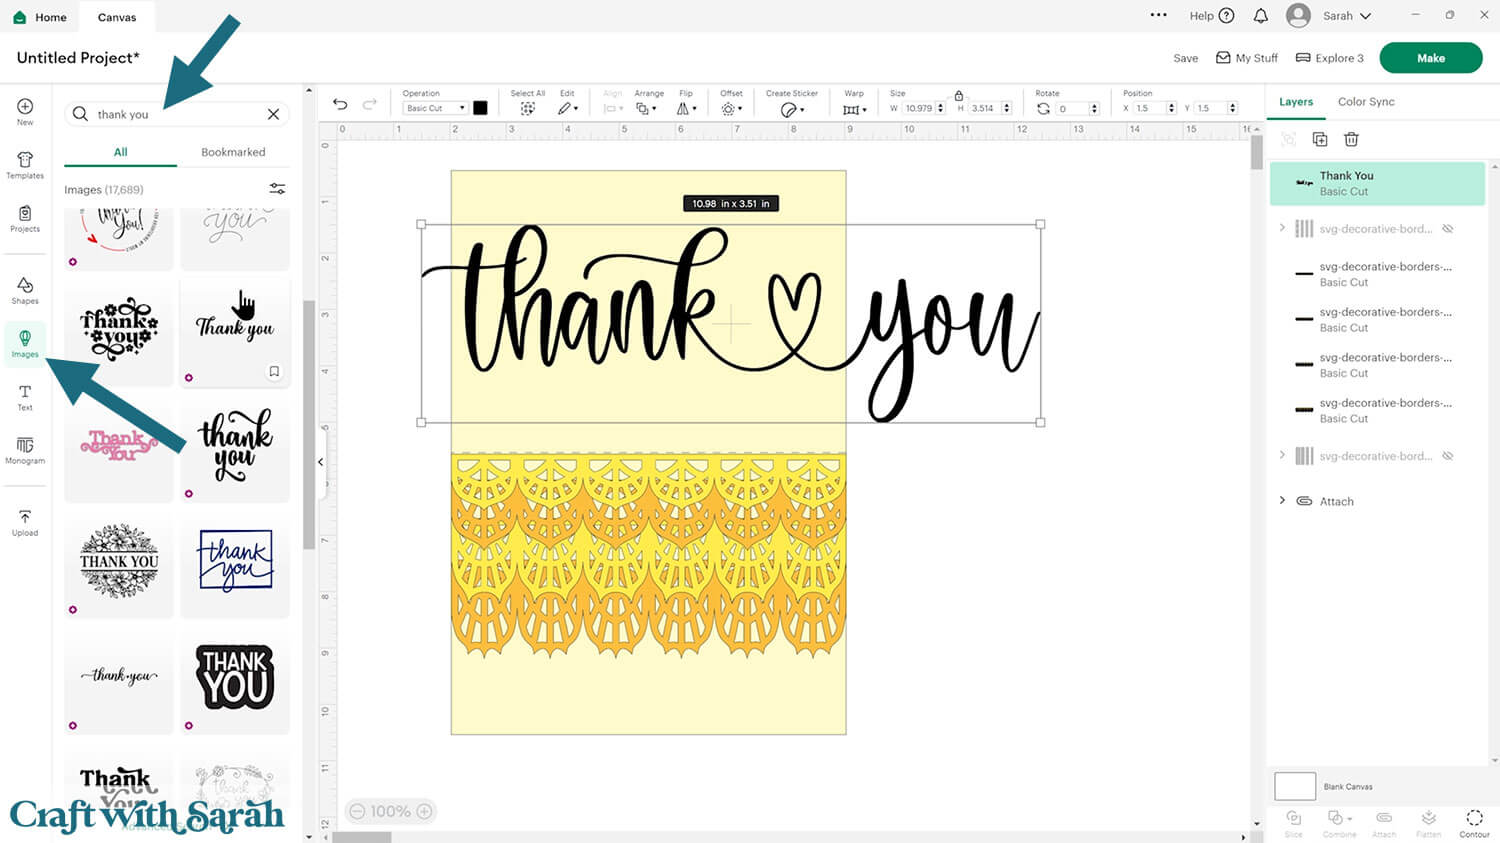Click the green Make button
The image size is (1500, 843).
(1431, 58)
